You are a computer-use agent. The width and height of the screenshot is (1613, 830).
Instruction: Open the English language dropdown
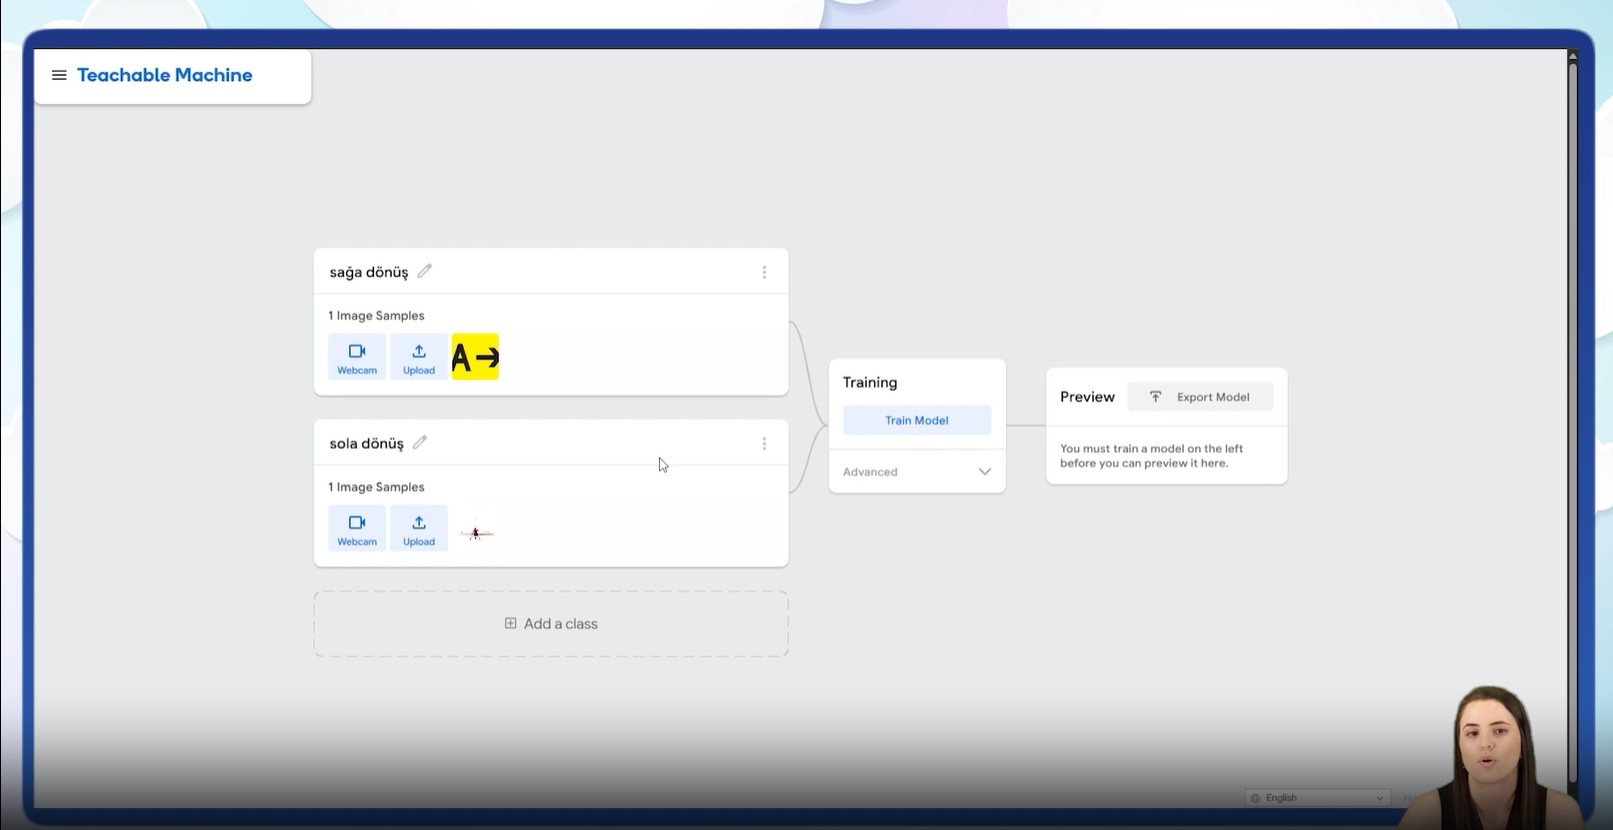[x=1317, y=798]
